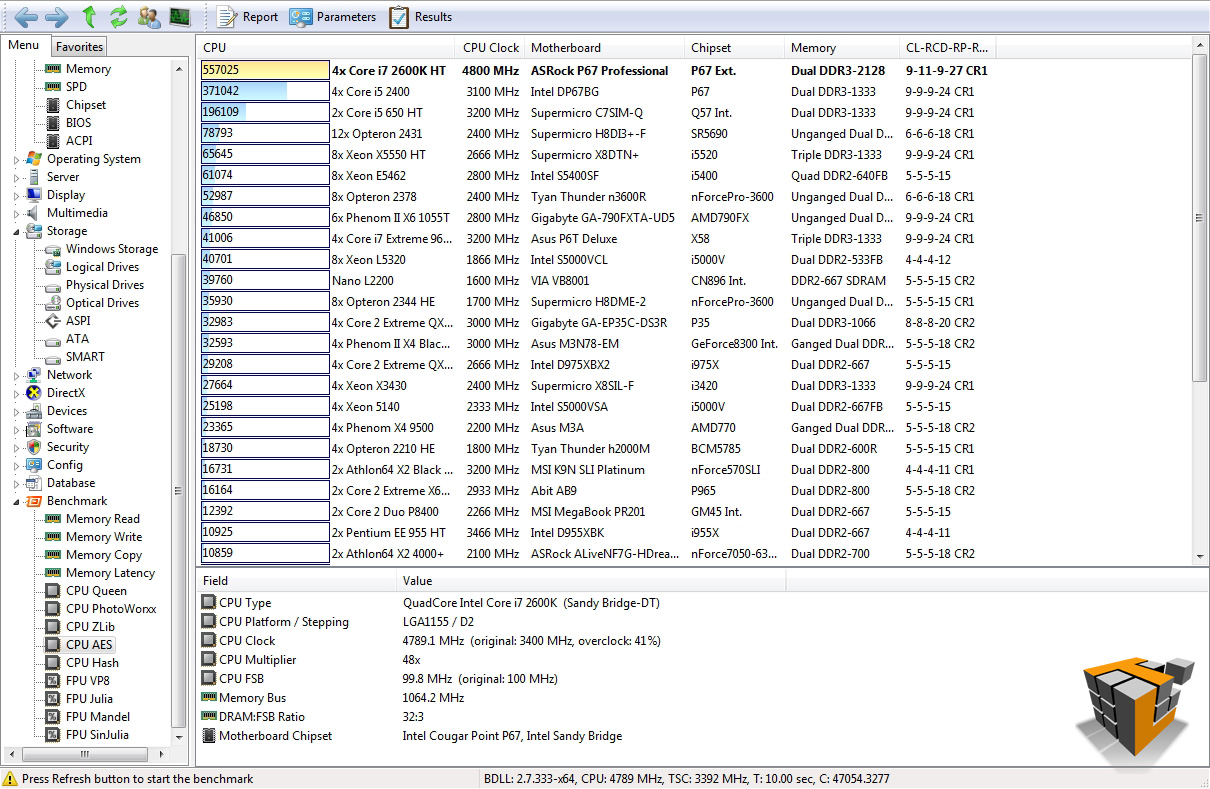Collapse the Benchmark tree node

[x=17, y=501]
